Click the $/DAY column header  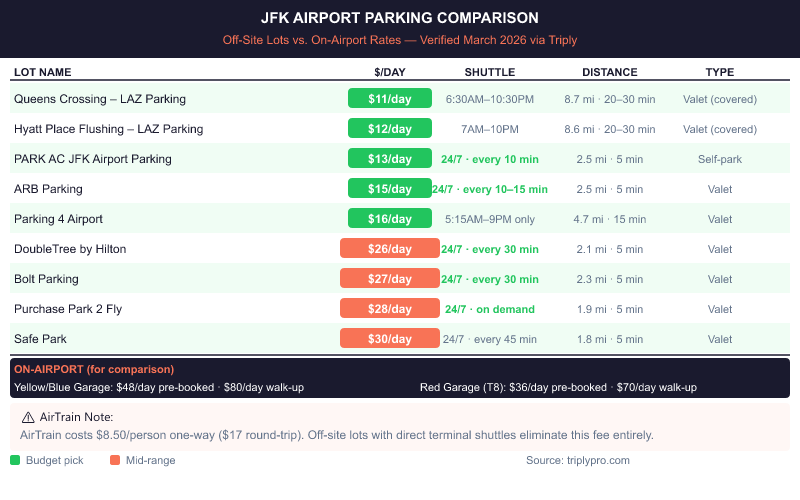click(390, 72)
